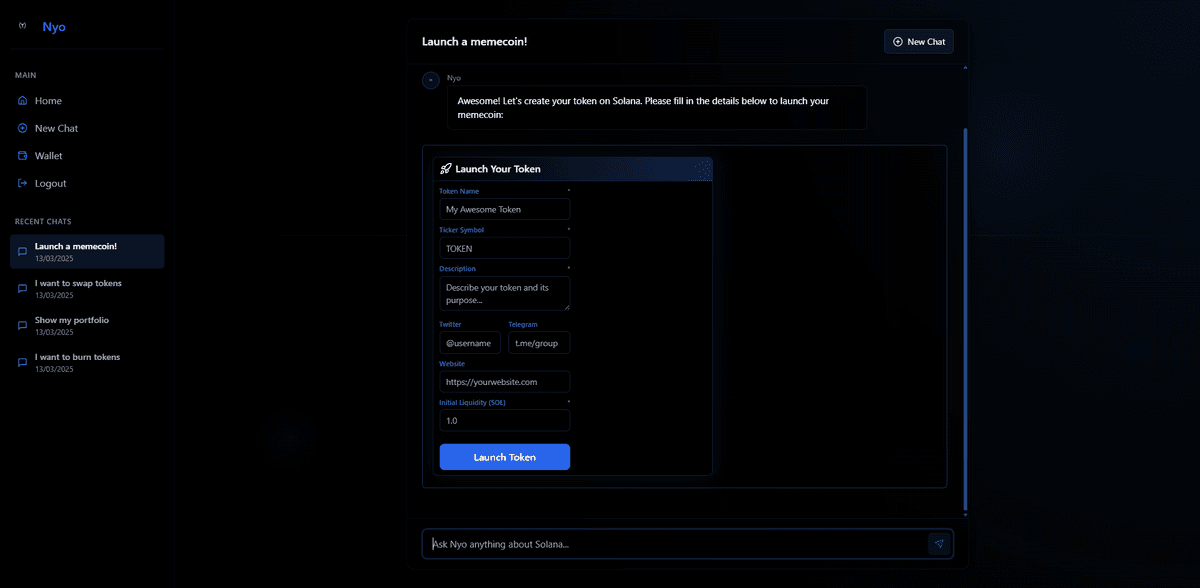
Task: Click chat icon beside I want to swap tokens
Action: coord(22,289)
